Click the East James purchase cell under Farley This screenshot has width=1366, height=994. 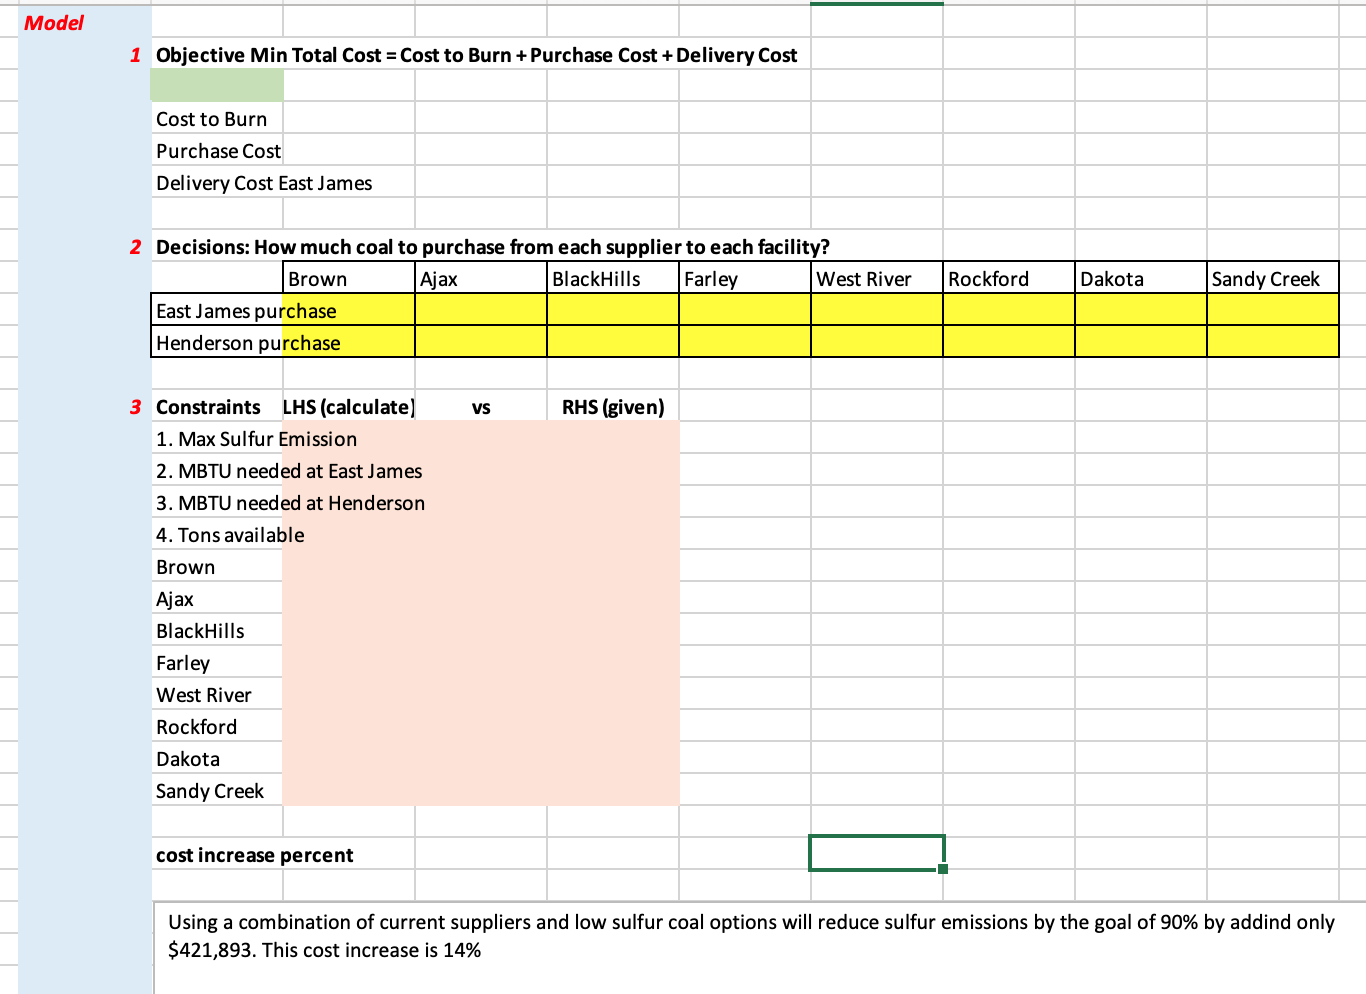coord(745,310)
